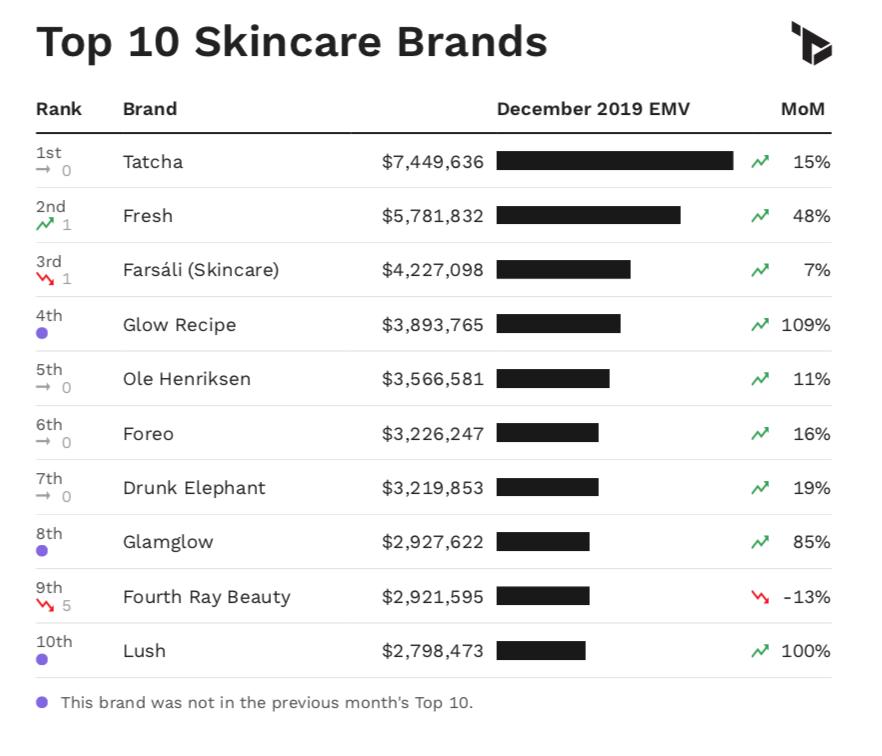Click the purple dot under 10th rank
Viewport: 882px width, 756px height.
point(42,659)
